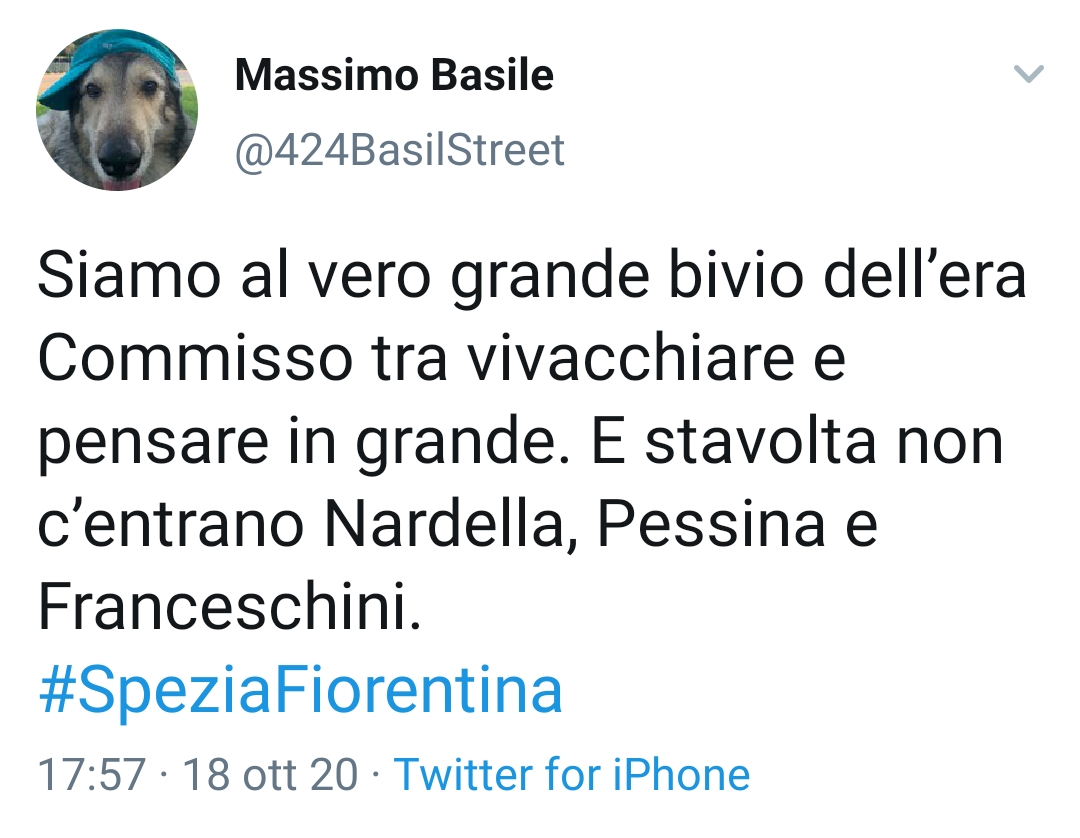Open Massimo Basile's profile via his name
Image resolution: width=1080 pixels, height=838 pixels.
393,75
